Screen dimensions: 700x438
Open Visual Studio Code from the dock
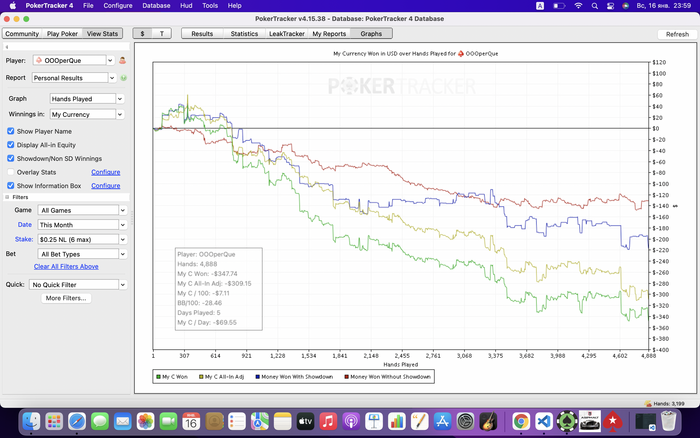(544, 421)
